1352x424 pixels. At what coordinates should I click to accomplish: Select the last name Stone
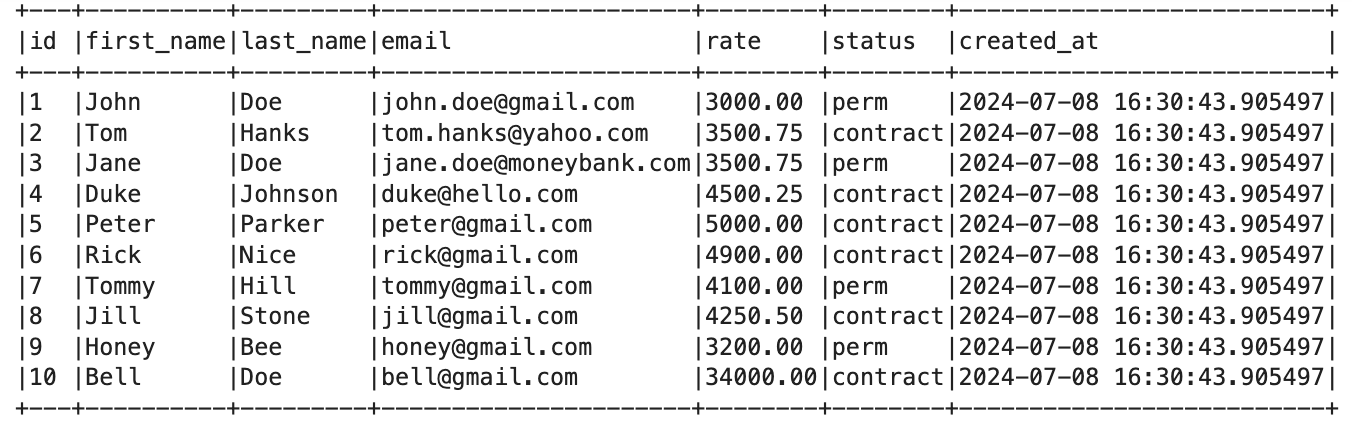click(x=274, y=317)
